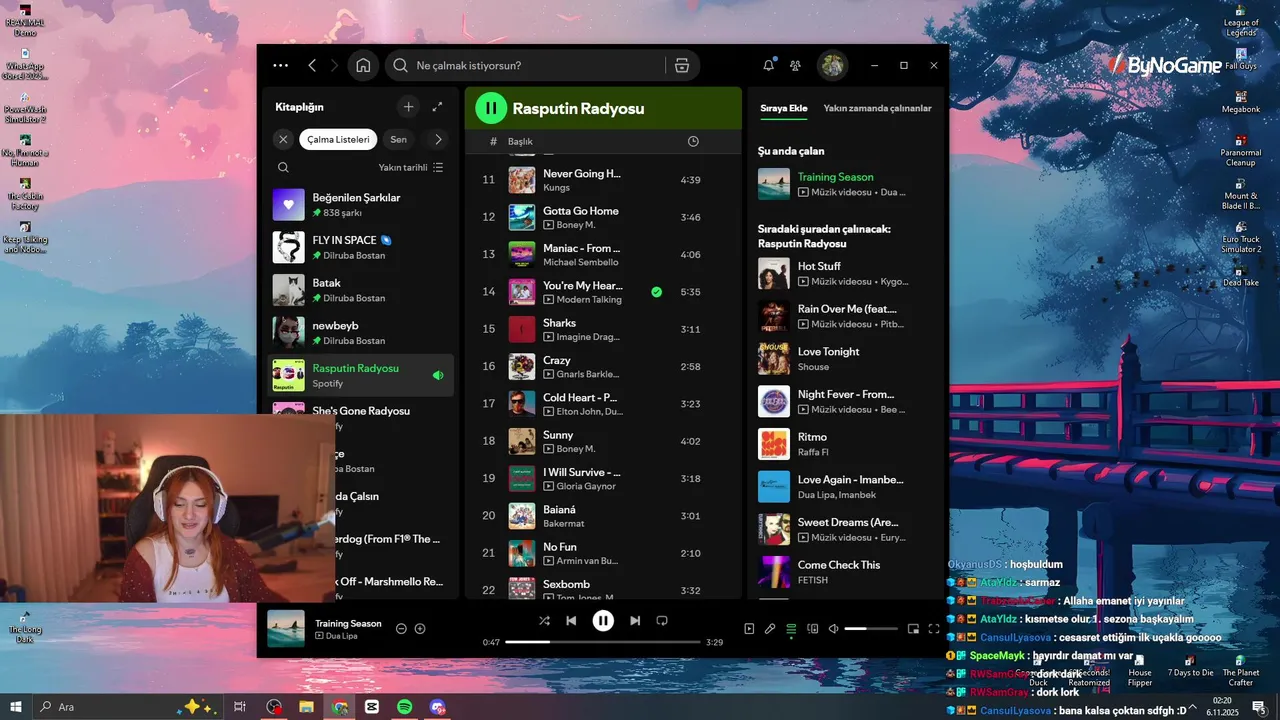Play 'Sweet Dreams' from the queue
This screenshot has width=1280, height=720.
846,529
